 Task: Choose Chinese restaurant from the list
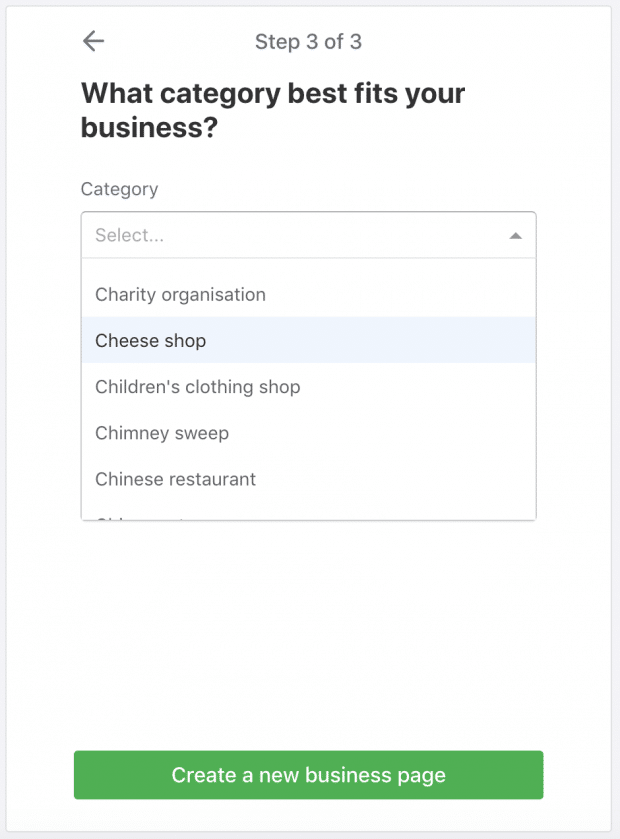[x=175, y=479]
